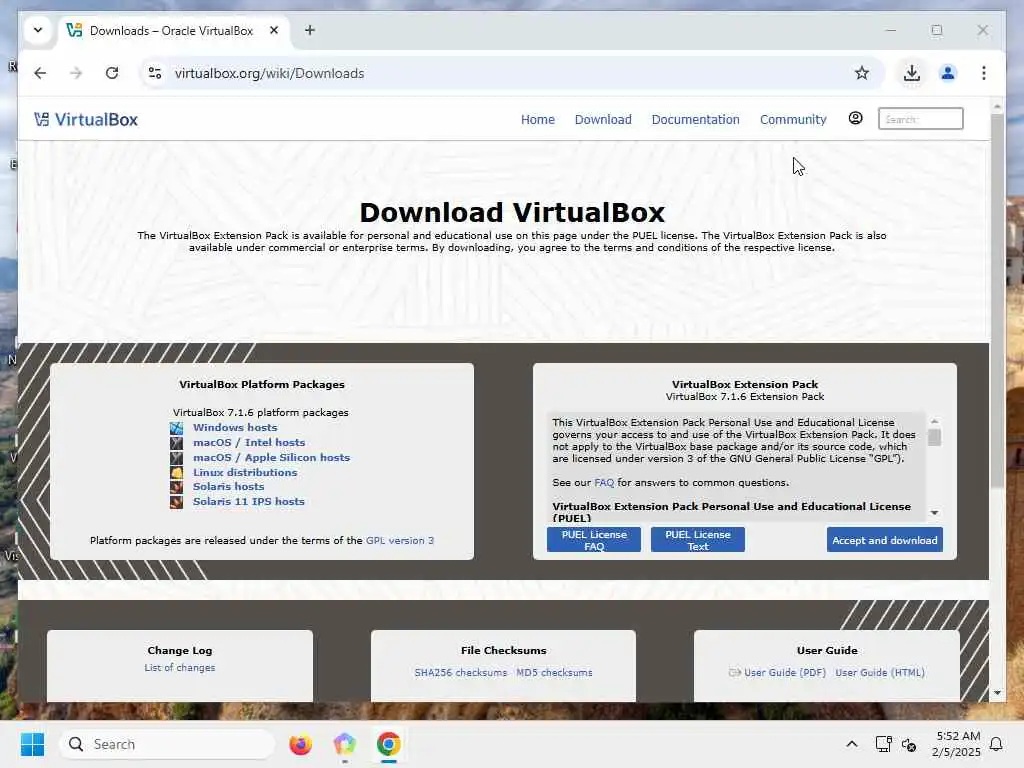The height and width of the screenshot is (768, 1024).
Task: Open MD5 checksums link
Action: (x=554, y=673)
